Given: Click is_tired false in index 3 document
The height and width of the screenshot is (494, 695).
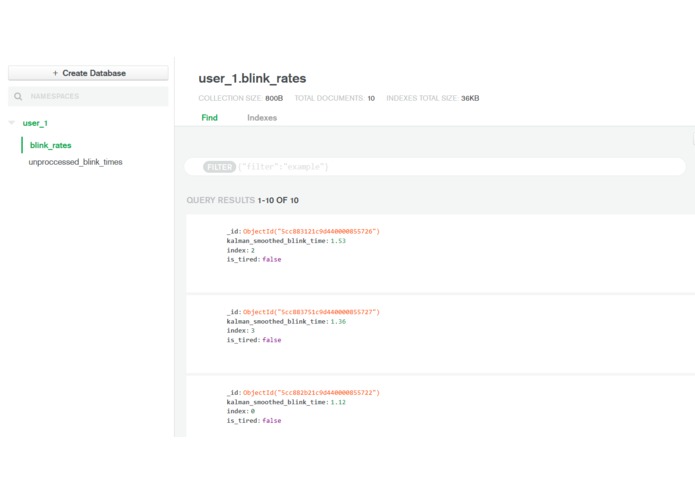Looking at the screenshot, I should (254, 340).
